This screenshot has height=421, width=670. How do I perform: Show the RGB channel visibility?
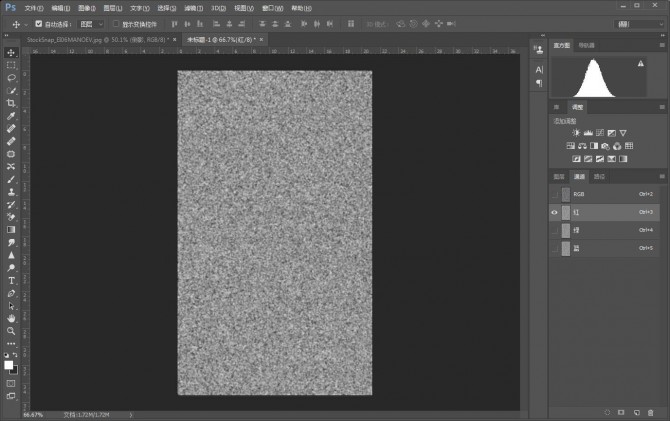pyautogui.click(x=554, y=194)
